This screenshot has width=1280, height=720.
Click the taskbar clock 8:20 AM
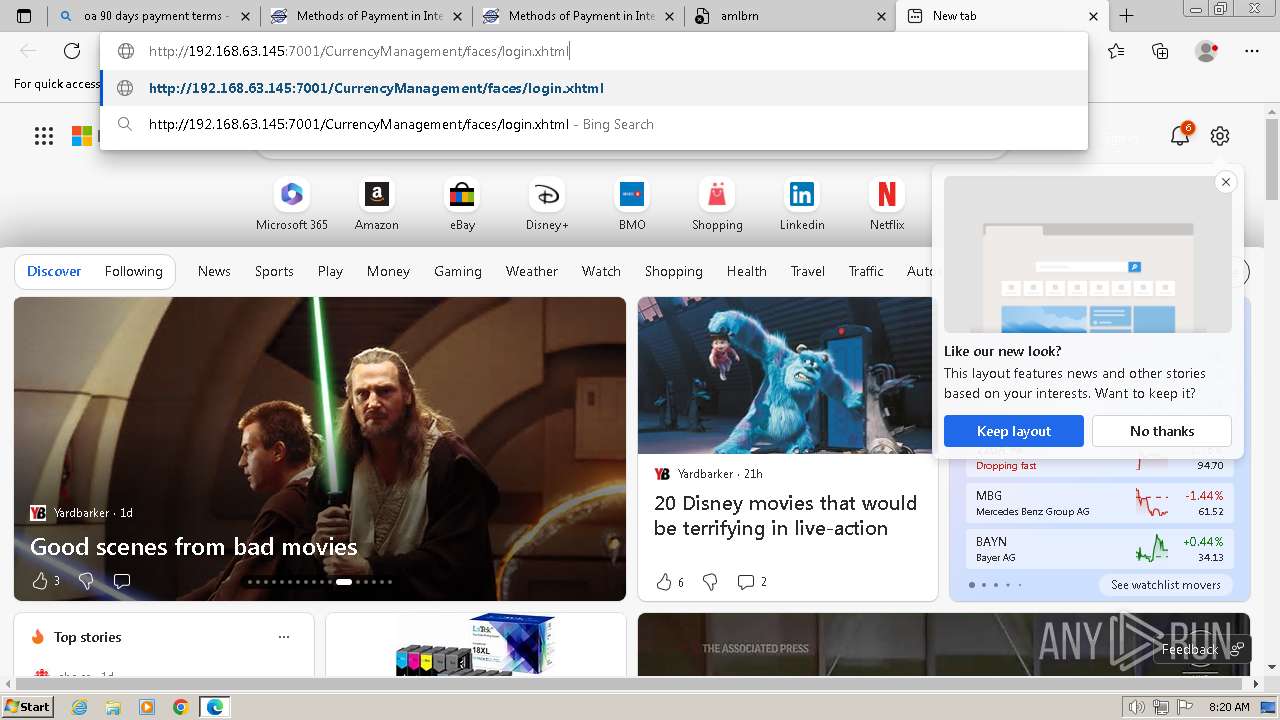coord(1229,707)
